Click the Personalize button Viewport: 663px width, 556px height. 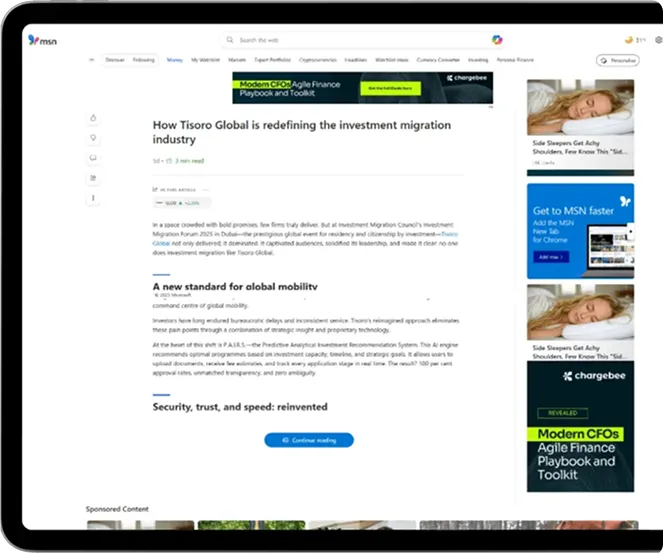pyautogui.click(x=618, y=60)
